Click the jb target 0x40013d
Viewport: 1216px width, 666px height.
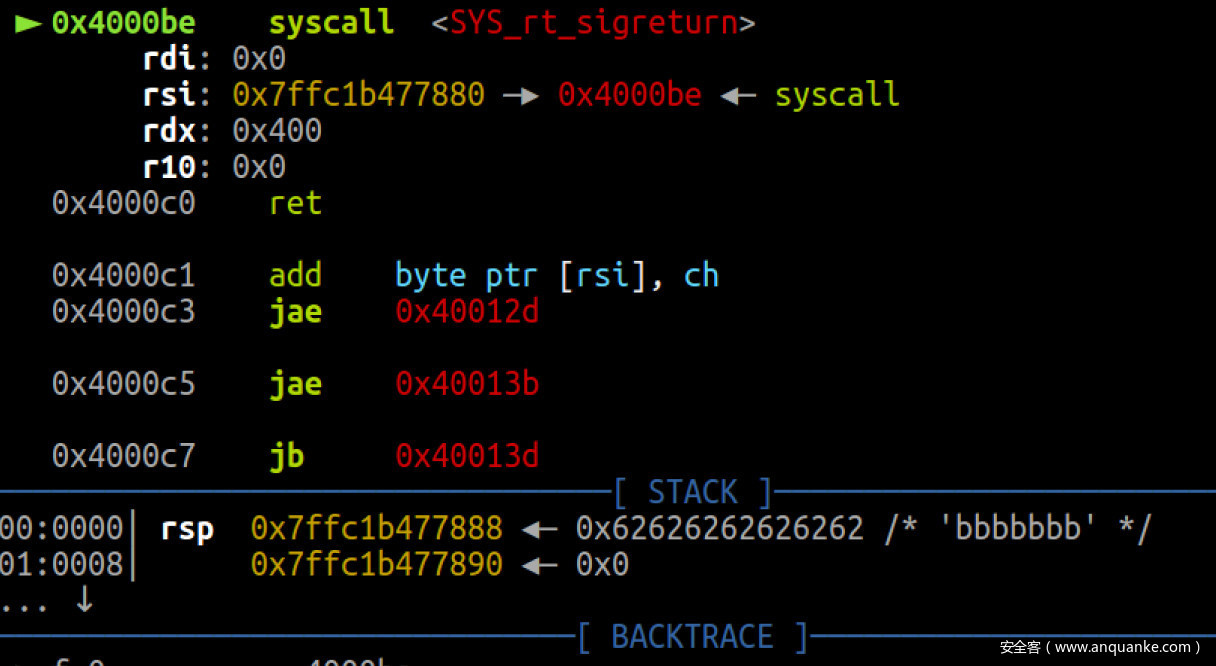click(x=467, y=456)
